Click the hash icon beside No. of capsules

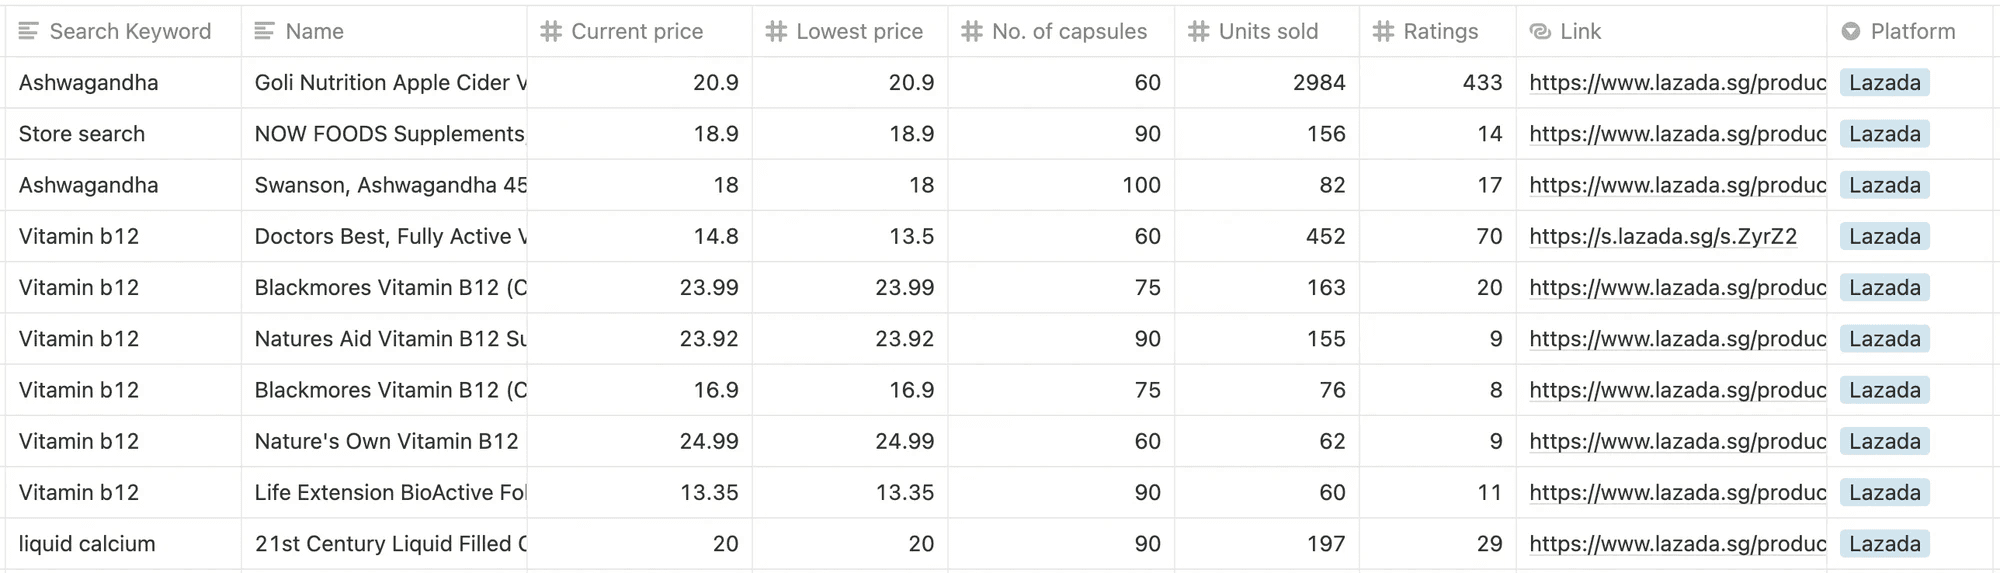click(x=972, y=32)
